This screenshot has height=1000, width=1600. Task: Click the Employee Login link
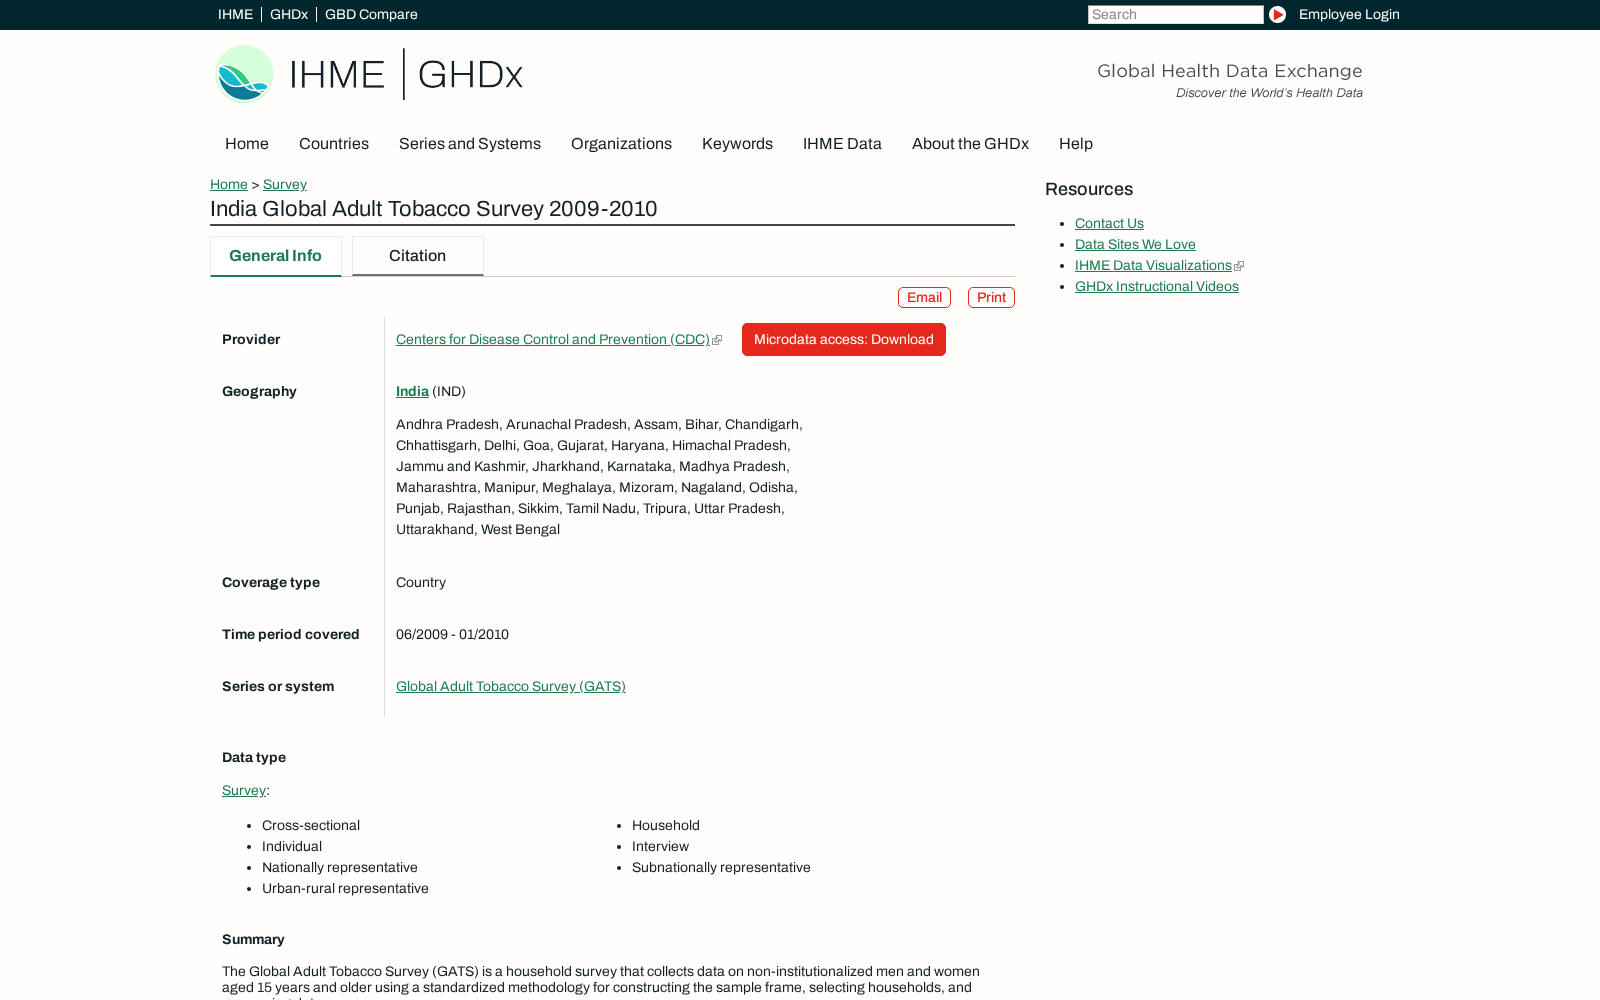point(1349,14)
